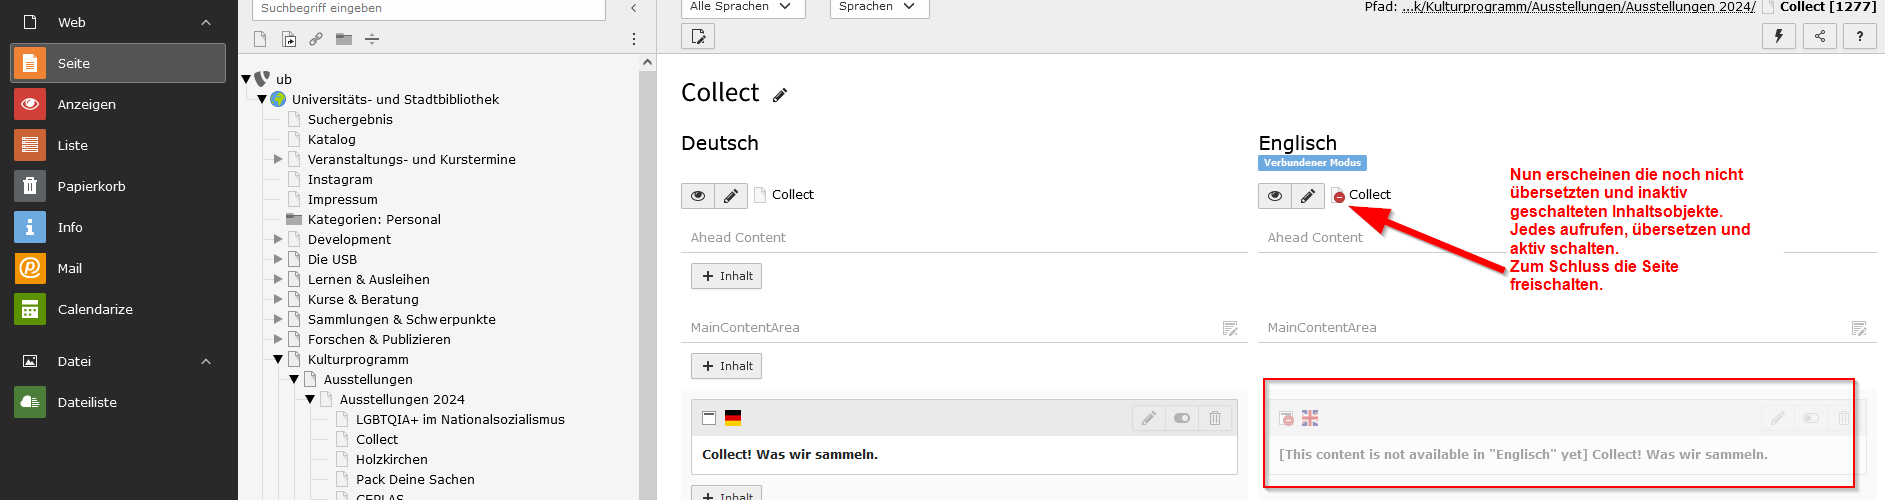1885x500 pixels.
Task: Click the edit page properties icon button
Action: point(698,36)
